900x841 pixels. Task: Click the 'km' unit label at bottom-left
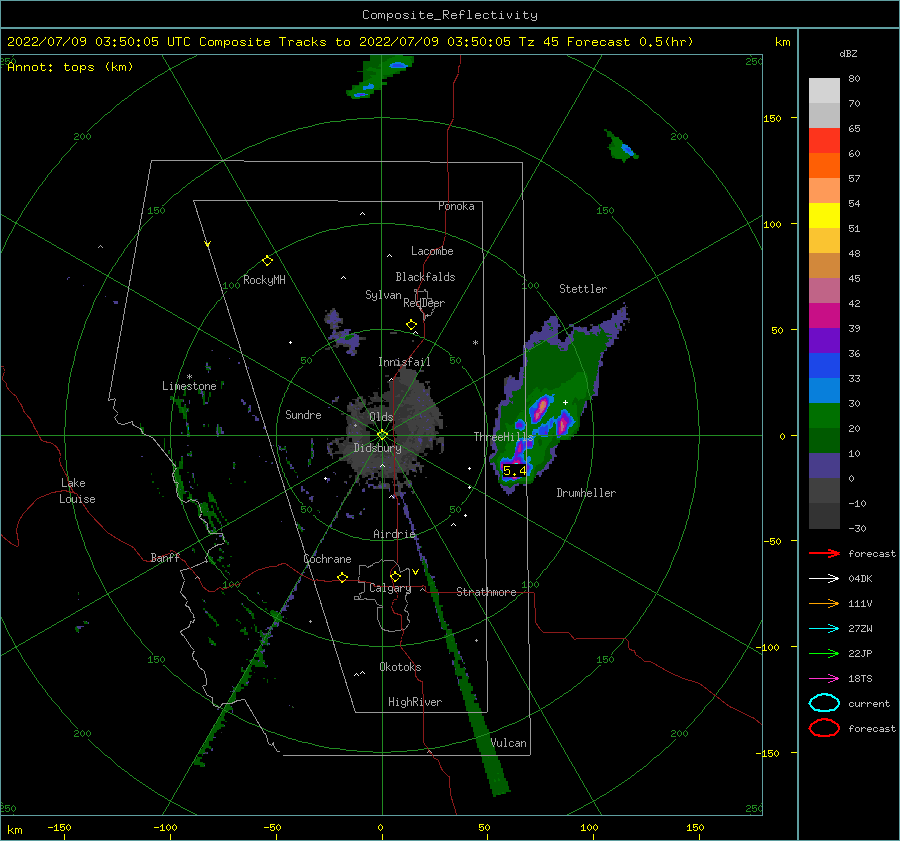(x=14, y=830)
